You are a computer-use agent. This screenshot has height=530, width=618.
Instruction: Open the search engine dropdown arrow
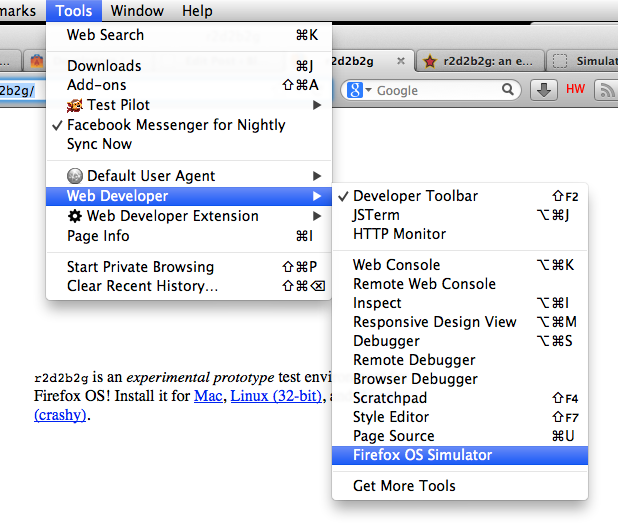(369, 90)
